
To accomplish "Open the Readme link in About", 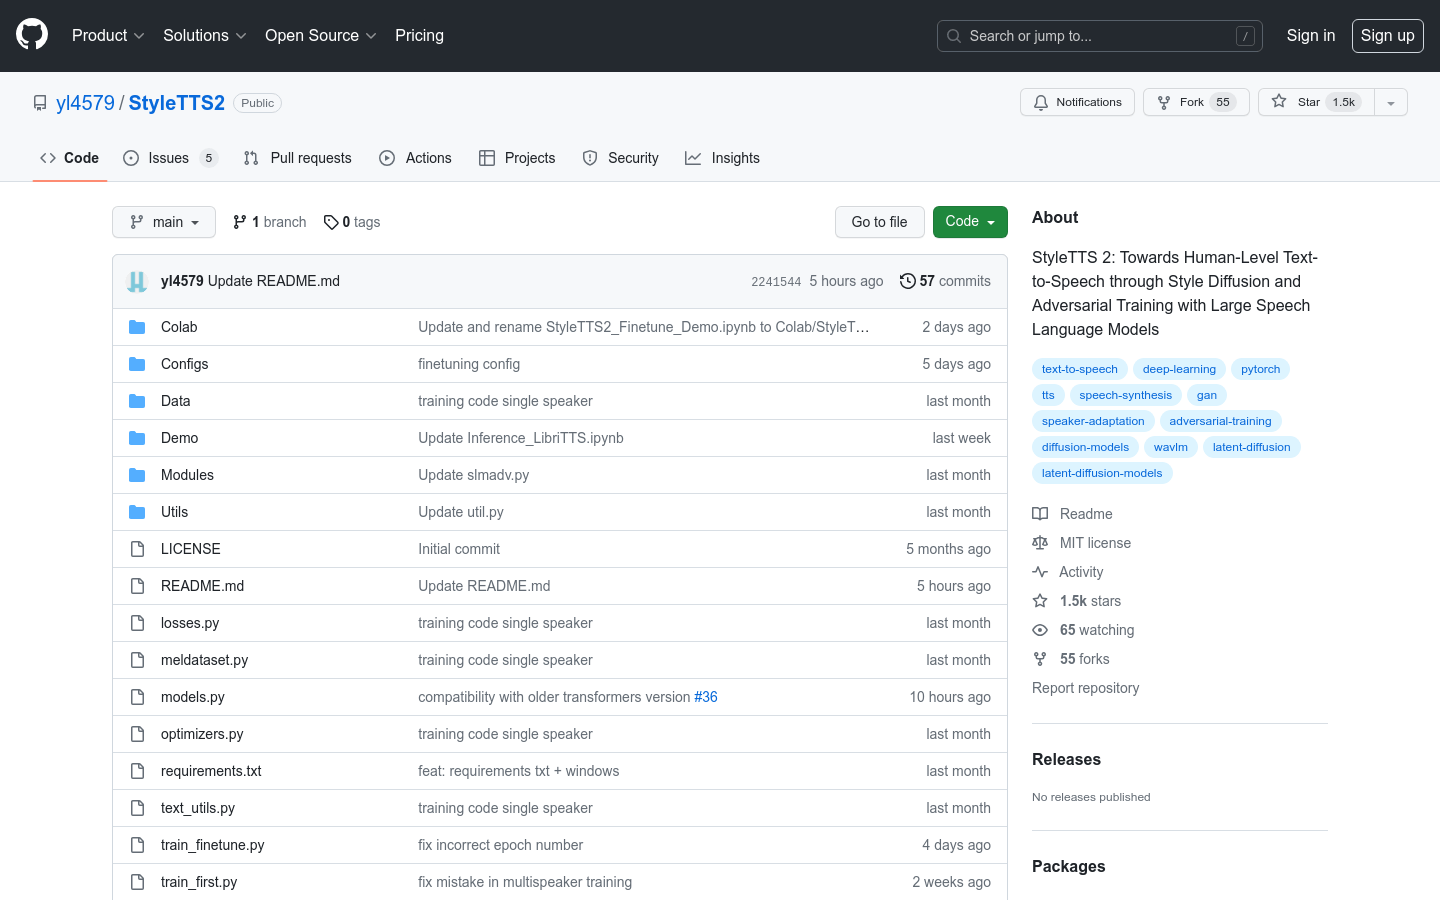I will pos(1085,514).
